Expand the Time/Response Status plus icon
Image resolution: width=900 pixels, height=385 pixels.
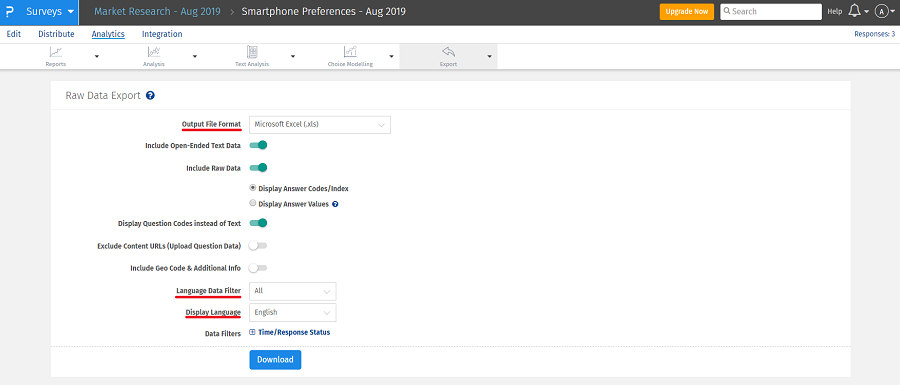coord(253,332)
